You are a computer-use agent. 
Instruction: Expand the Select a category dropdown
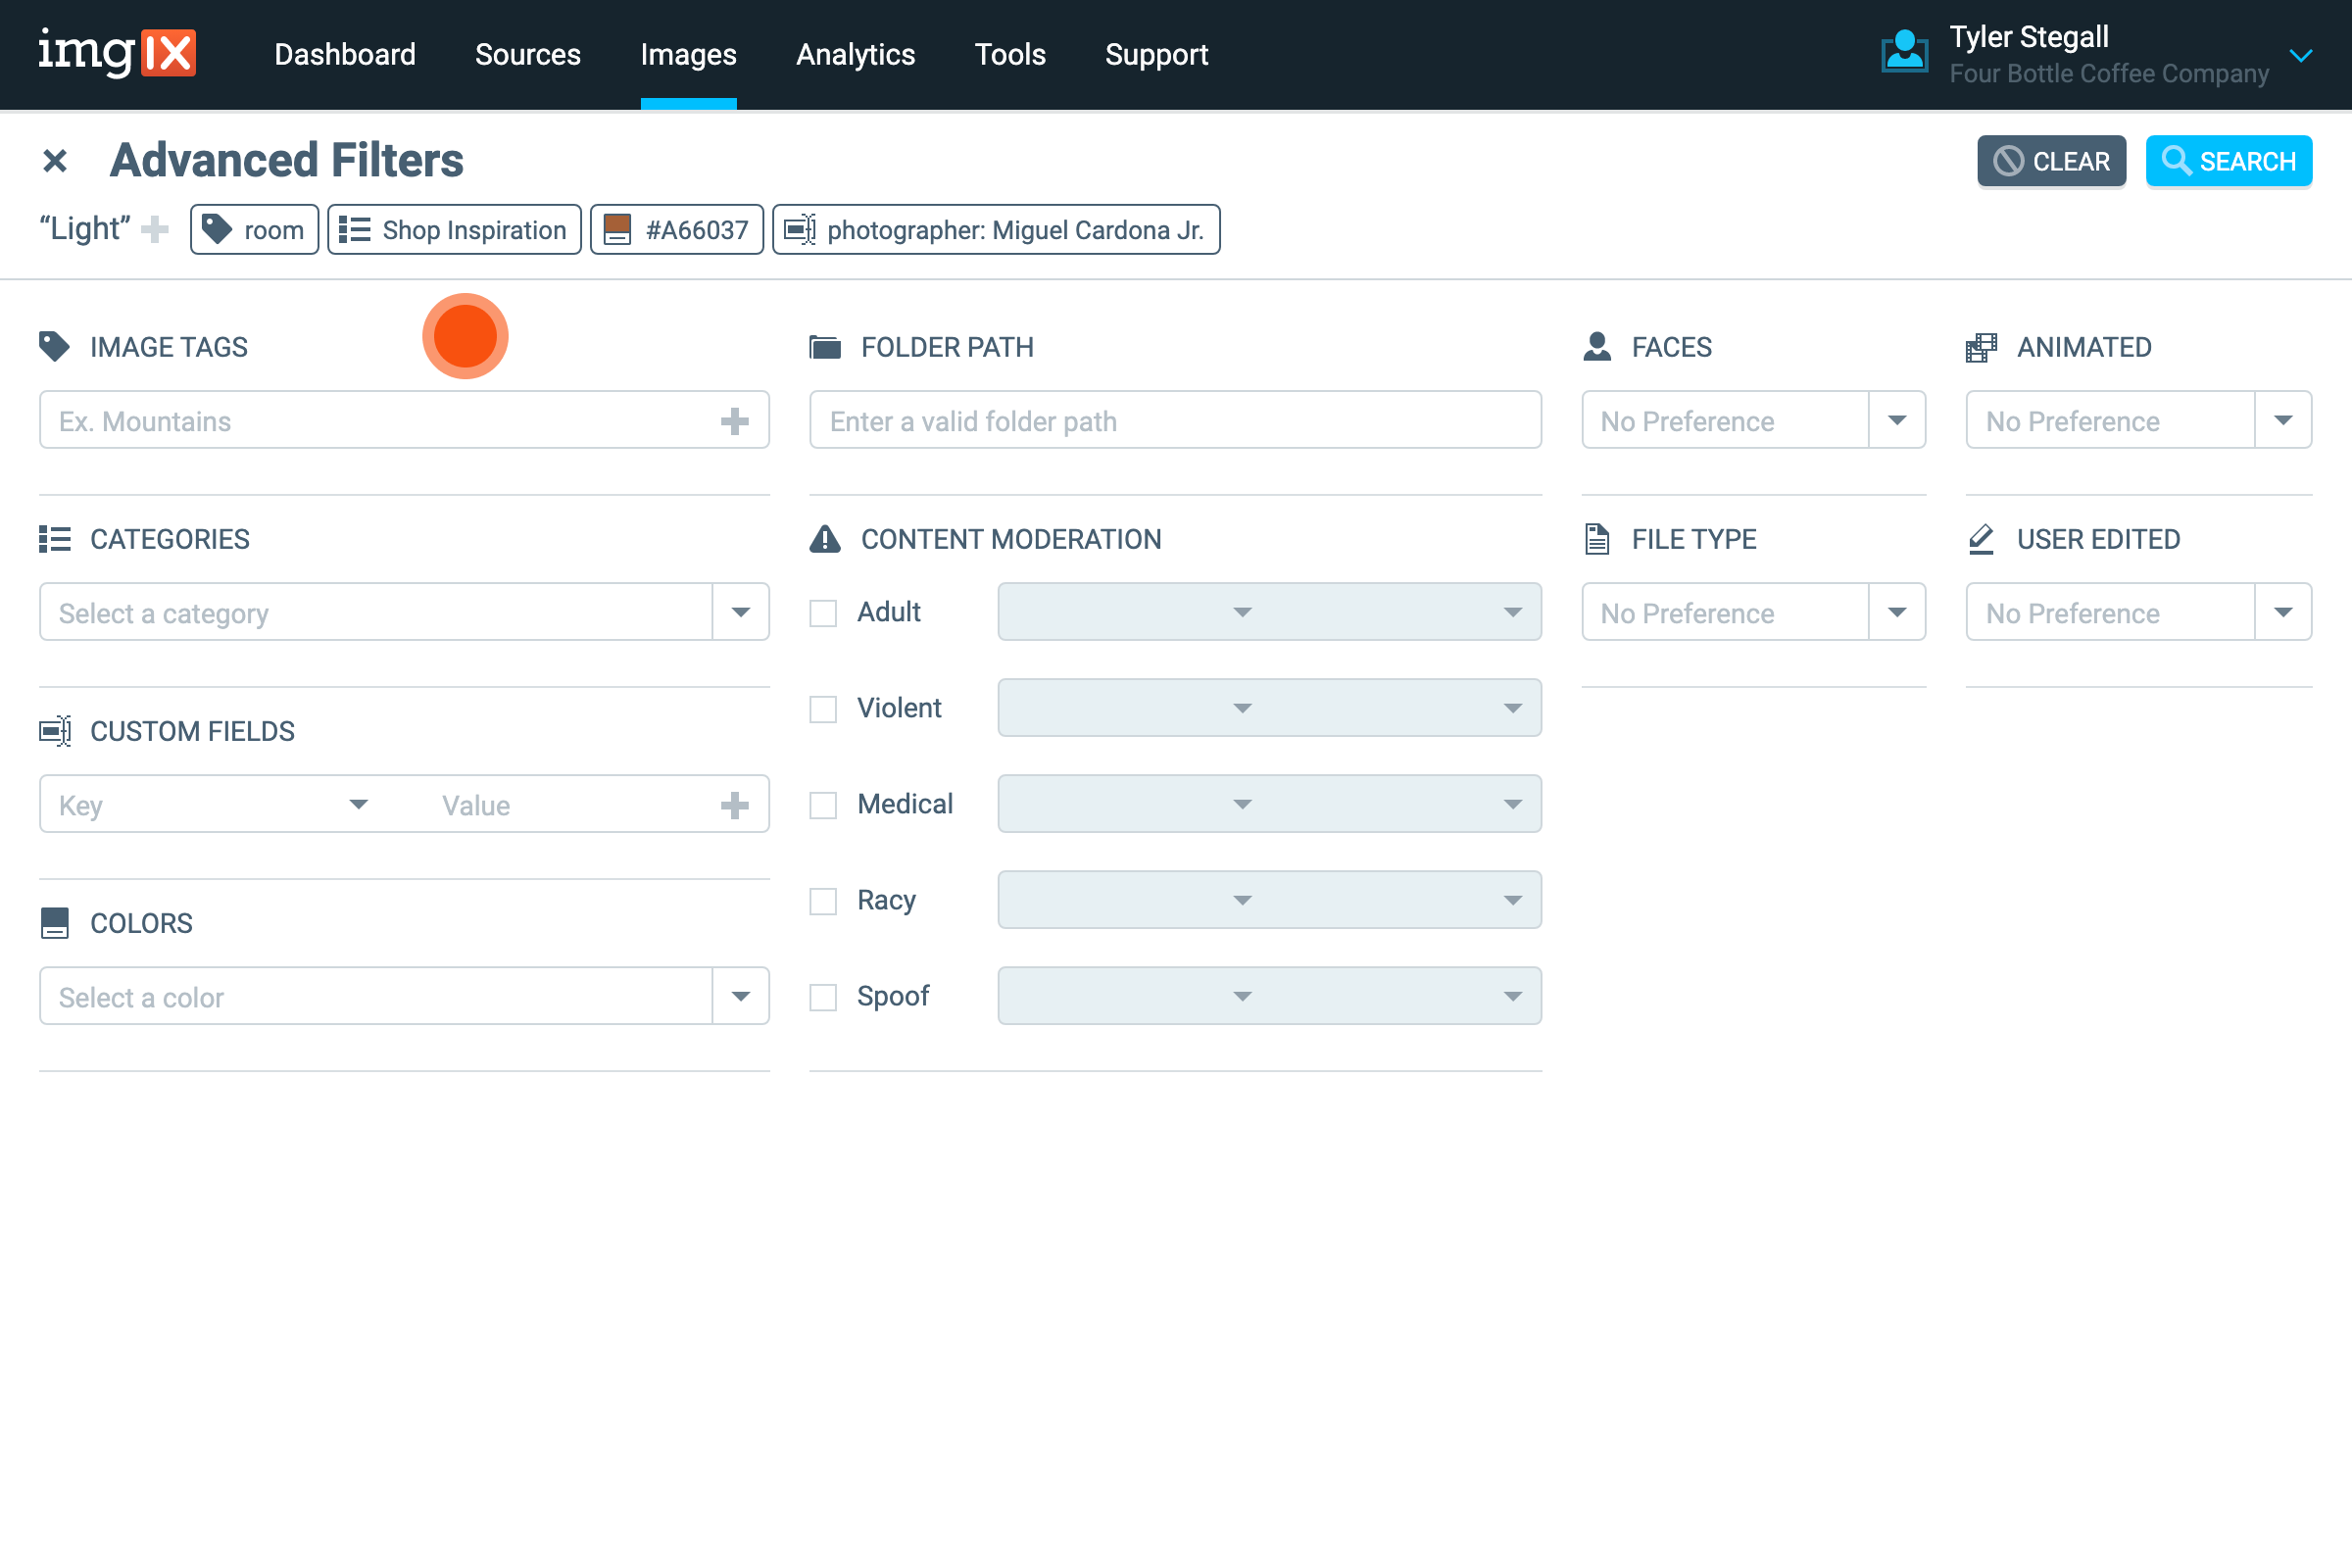pyautogui.click(x=741, y=613)
